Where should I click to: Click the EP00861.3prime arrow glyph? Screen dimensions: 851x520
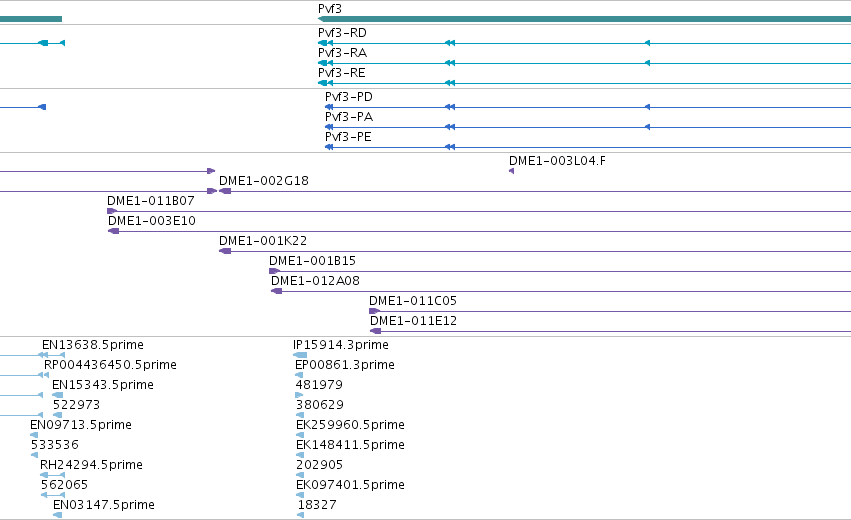click(299, 375)
